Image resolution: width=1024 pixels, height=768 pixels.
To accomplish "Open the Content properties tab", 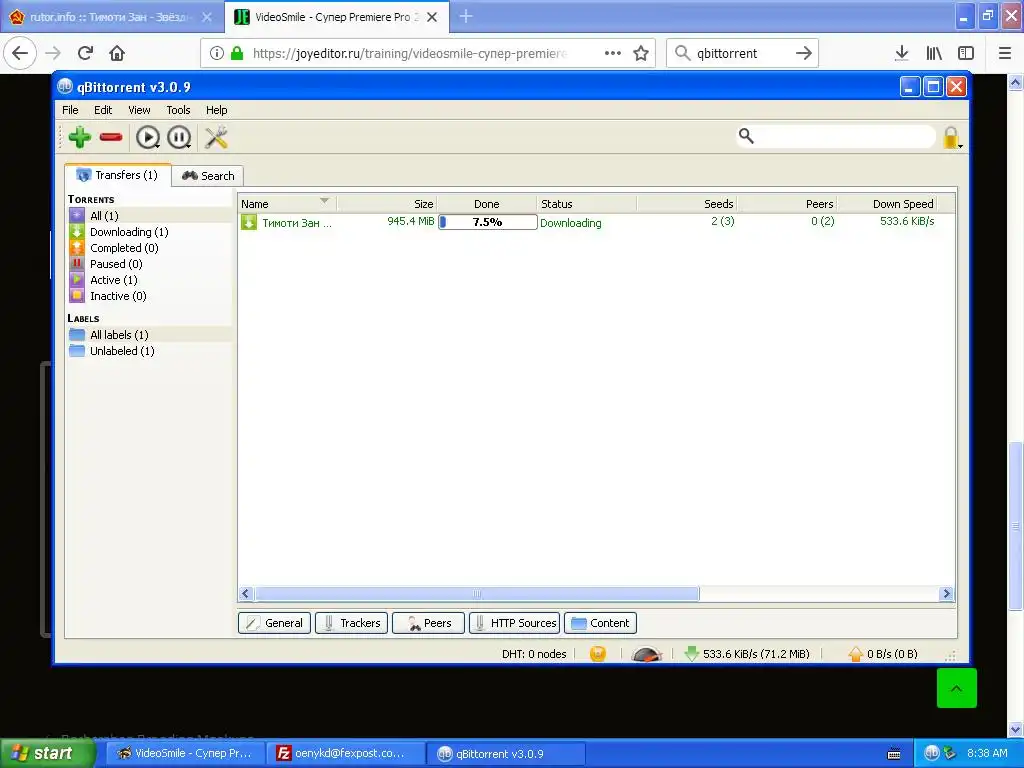I will pyautogui.click(x=600, y=623).
